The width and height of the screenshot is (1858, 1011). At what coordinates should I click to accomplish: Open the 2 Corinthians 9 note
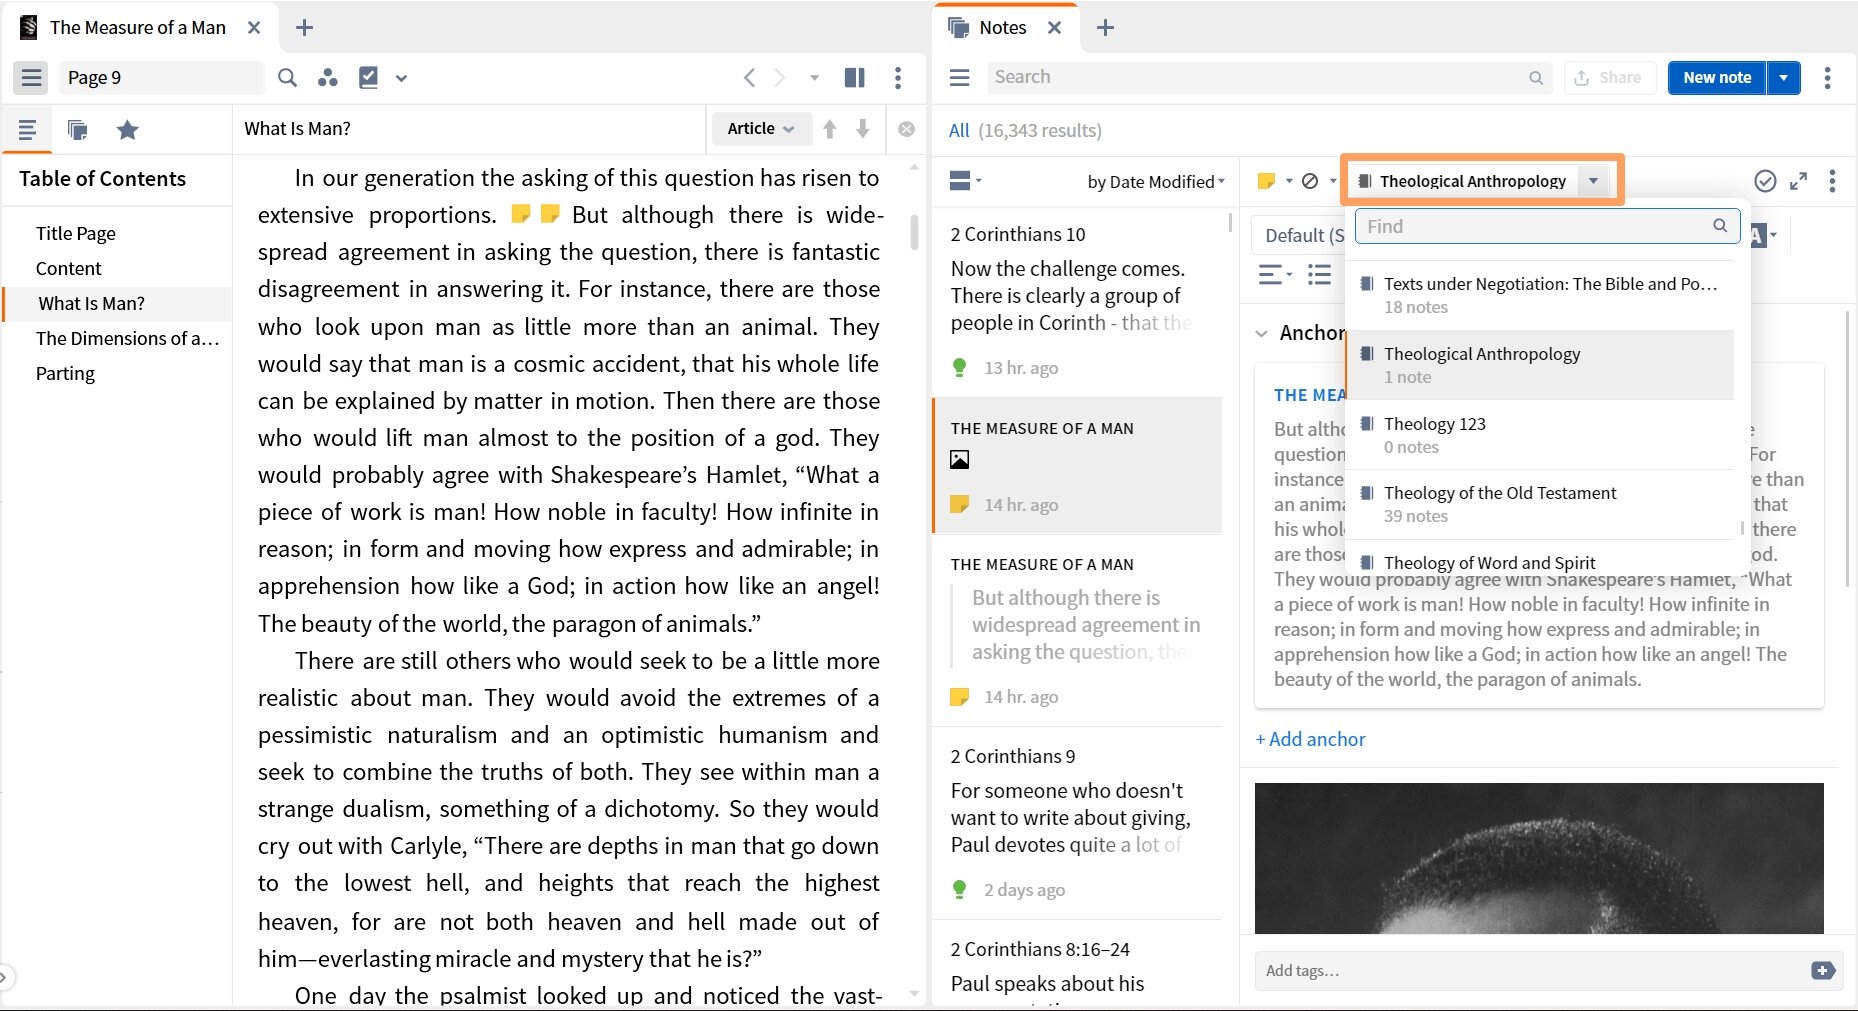(x=1077, y=823)
